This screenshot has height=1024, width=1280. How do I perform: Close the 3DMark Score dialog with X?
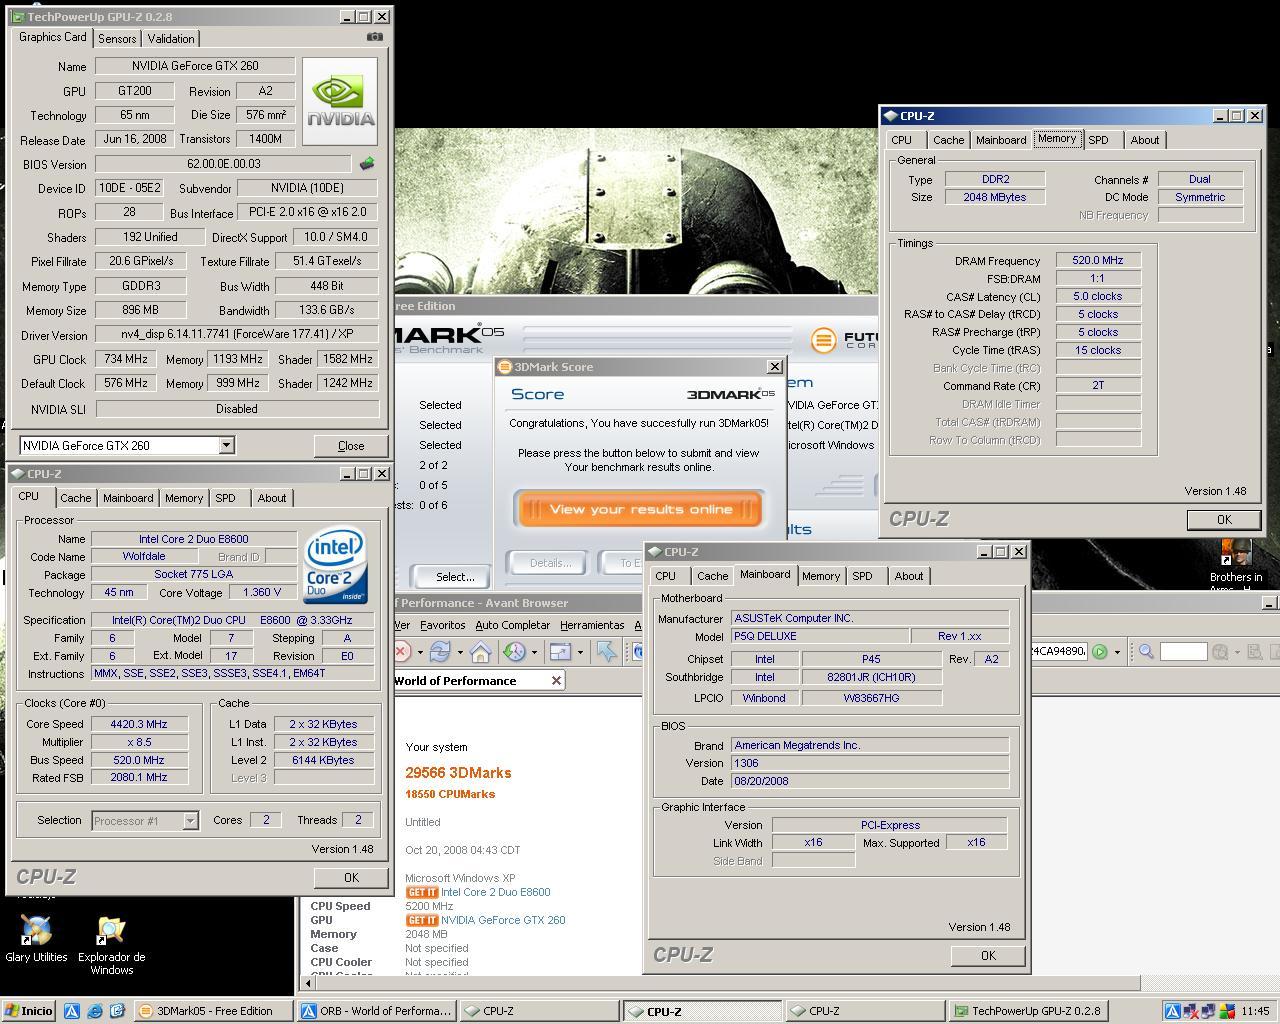pyautogui.click(x=774, y=367)
